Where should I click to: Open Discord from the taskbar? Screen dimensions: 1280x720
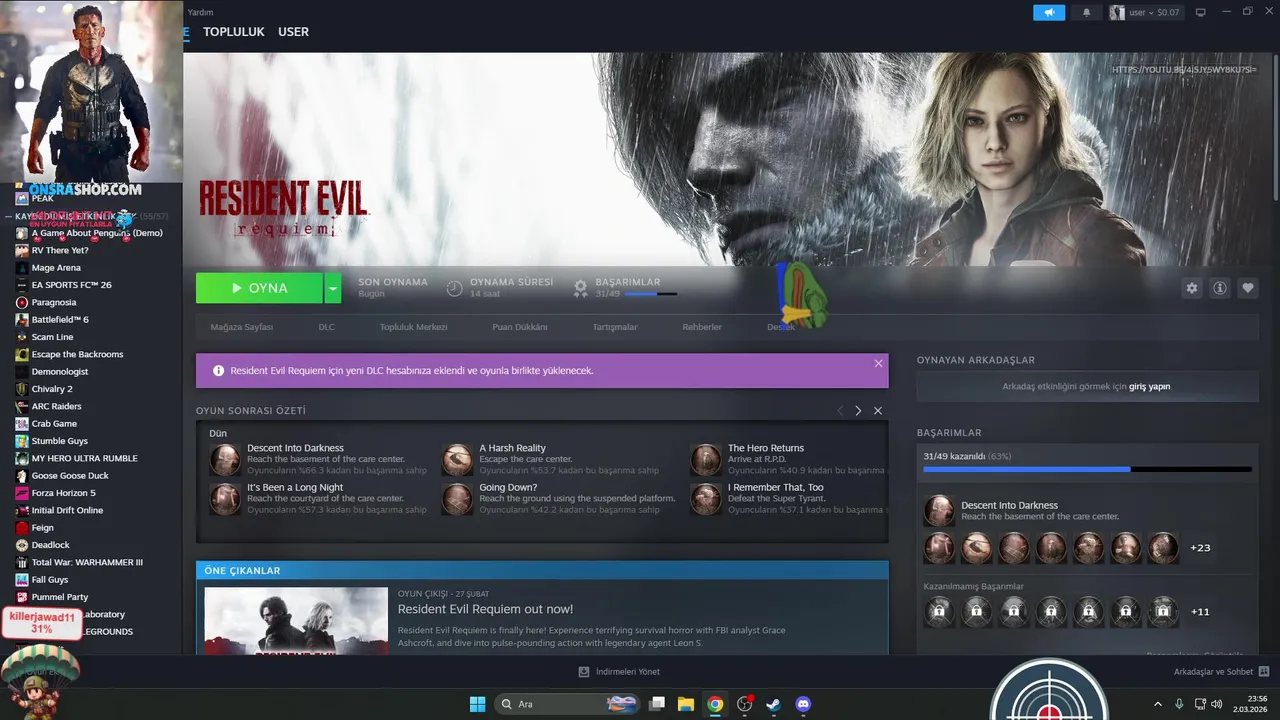[x=802, y=704]
